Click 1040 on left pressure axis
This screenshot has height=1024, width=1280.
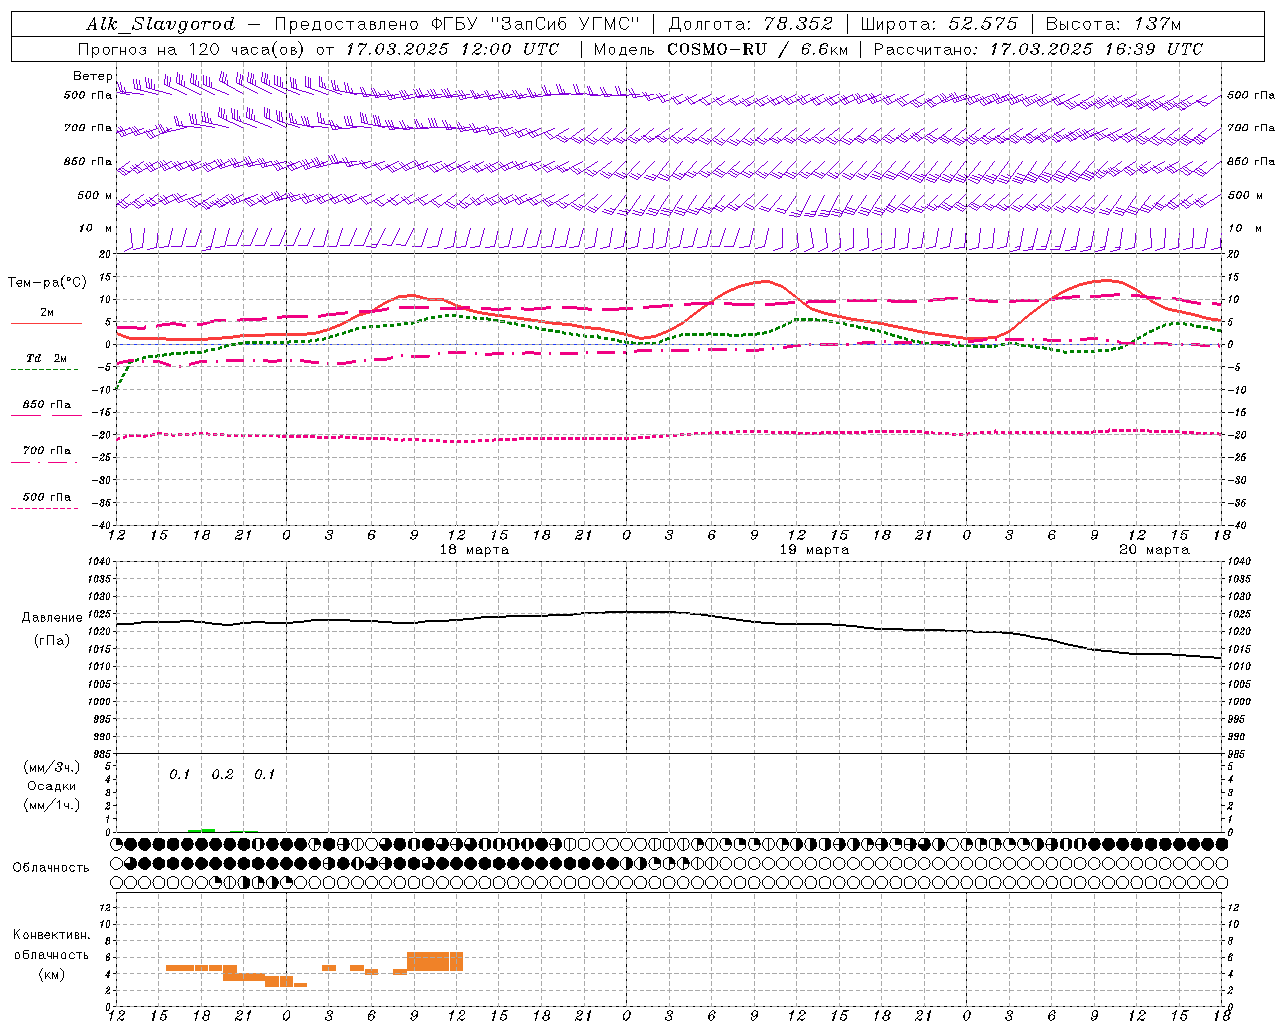tap(100, 562)
